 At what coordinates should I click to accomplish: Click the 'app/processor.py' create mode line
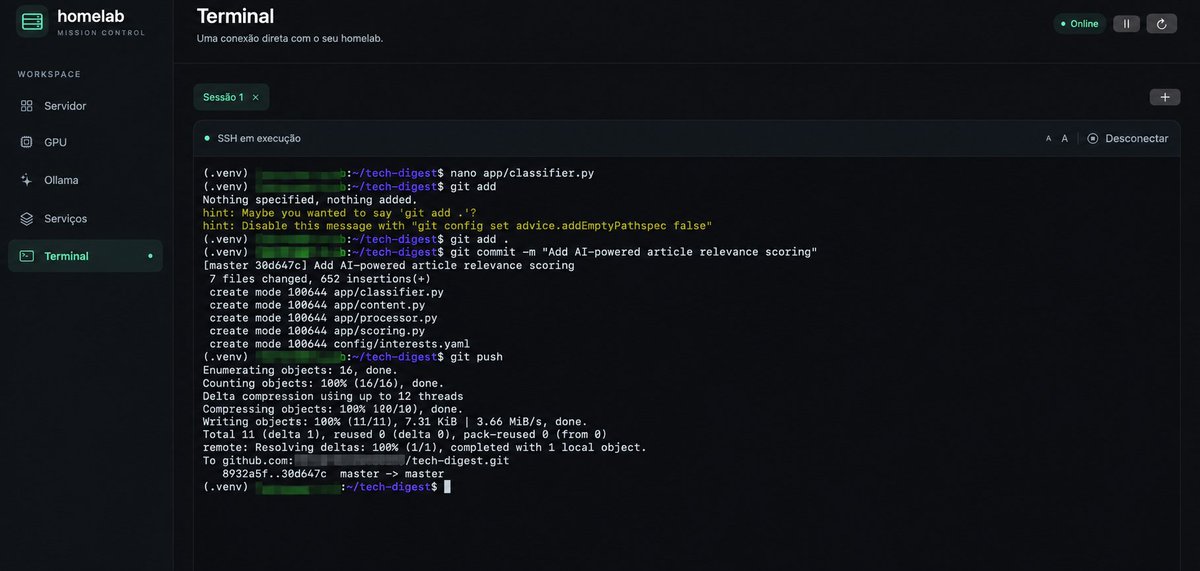pyautogui.click(x=323, y=317)
